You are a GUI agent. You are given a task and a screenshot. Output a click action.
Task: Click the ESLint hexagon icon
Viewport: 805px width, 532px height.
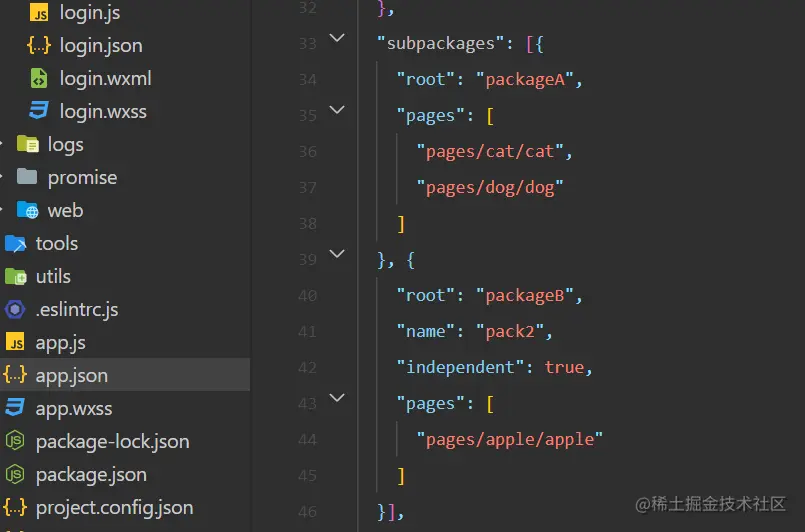pos(15,309)
